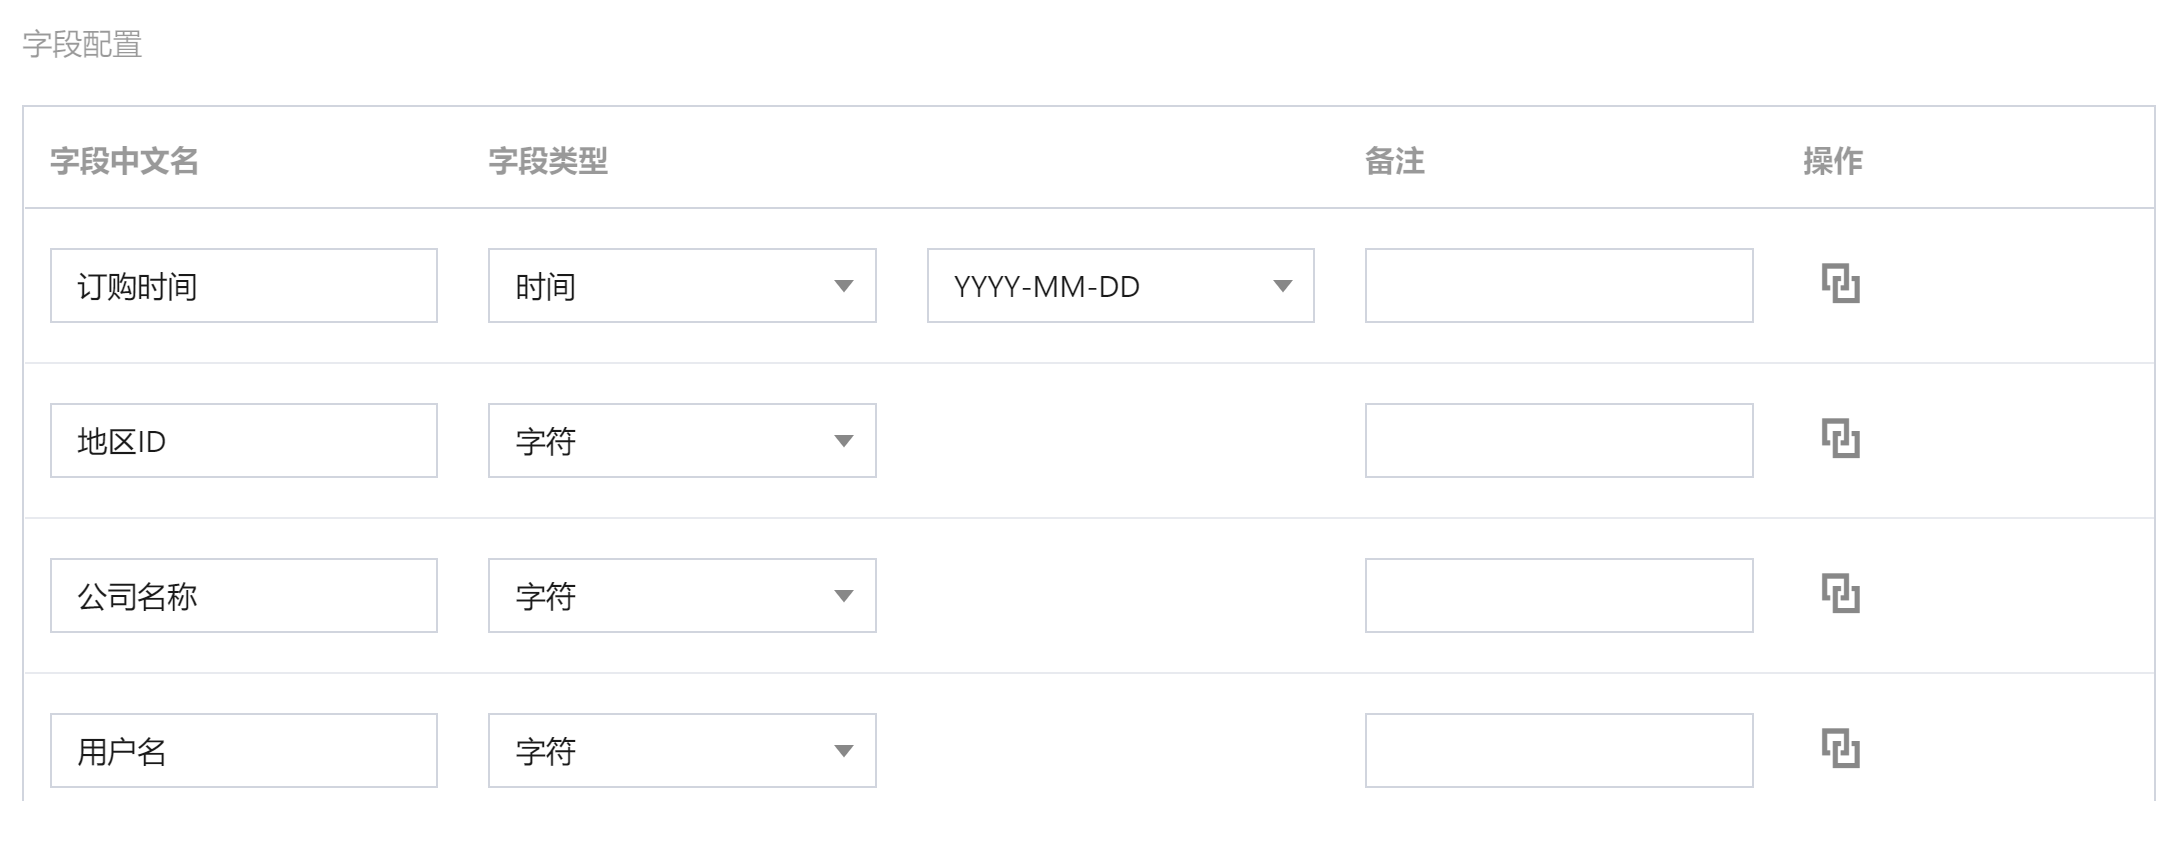Click the copy icon in the 地区ID row

click(x=1840, y=439)
